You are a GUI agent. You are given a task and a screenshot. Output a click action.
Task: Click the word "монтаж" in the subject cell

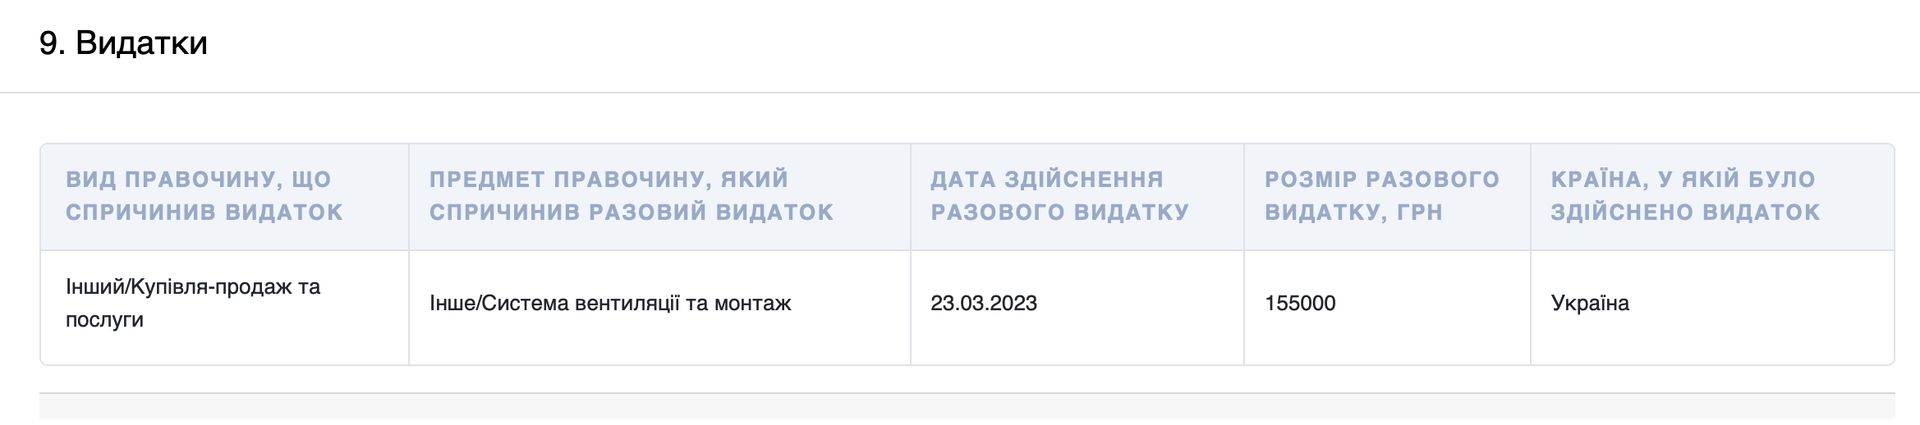tap(752, 303)
